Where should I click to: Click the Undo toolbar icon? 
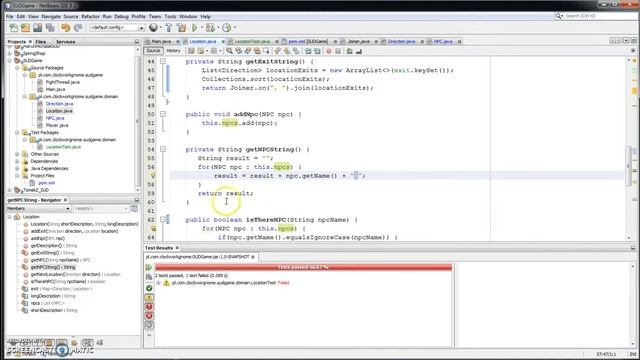pos(65,28)
